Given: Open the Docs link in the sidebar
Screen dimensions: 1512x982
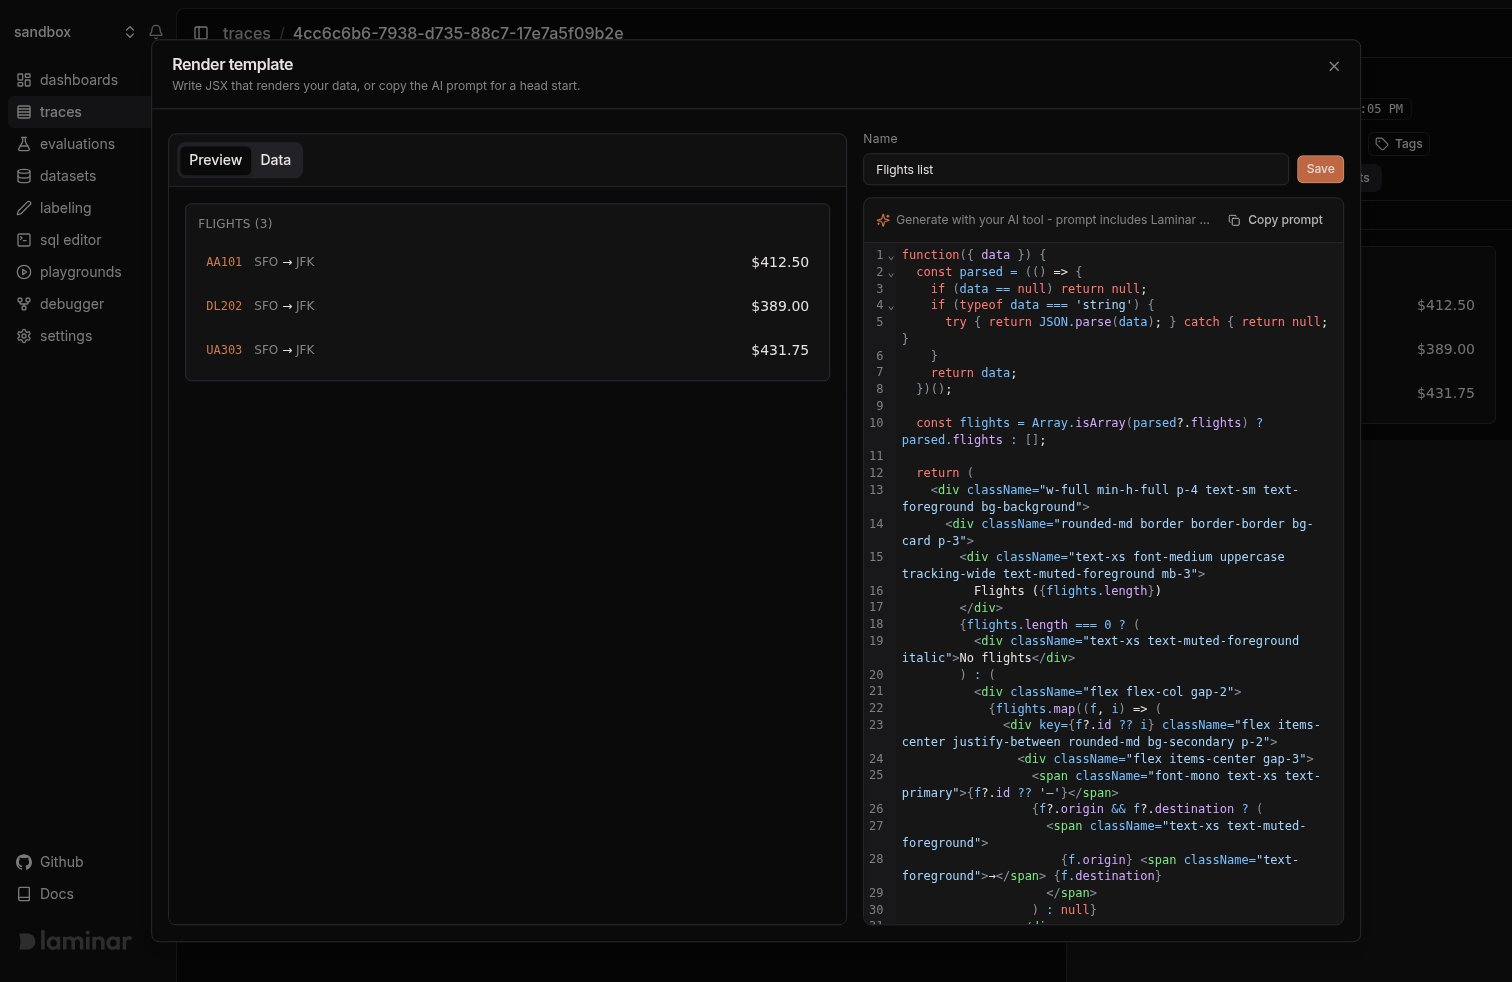Looking at the screenshot, I should click(57, 894).
